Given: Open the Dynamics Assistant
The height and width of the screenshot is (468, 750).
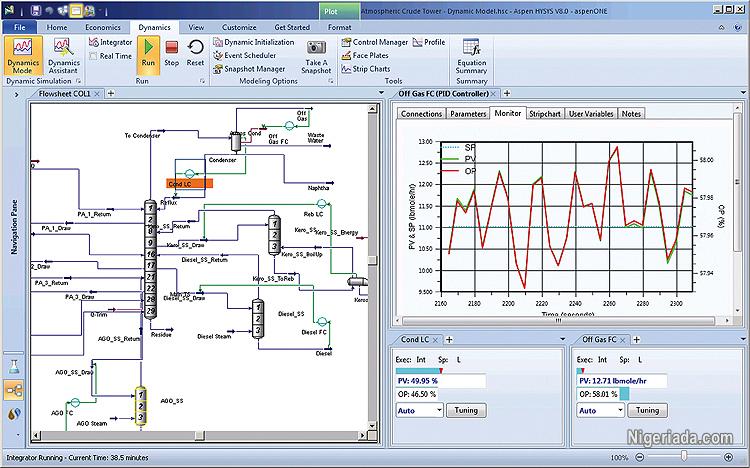Looking at the screenshot, I should 63,54.
